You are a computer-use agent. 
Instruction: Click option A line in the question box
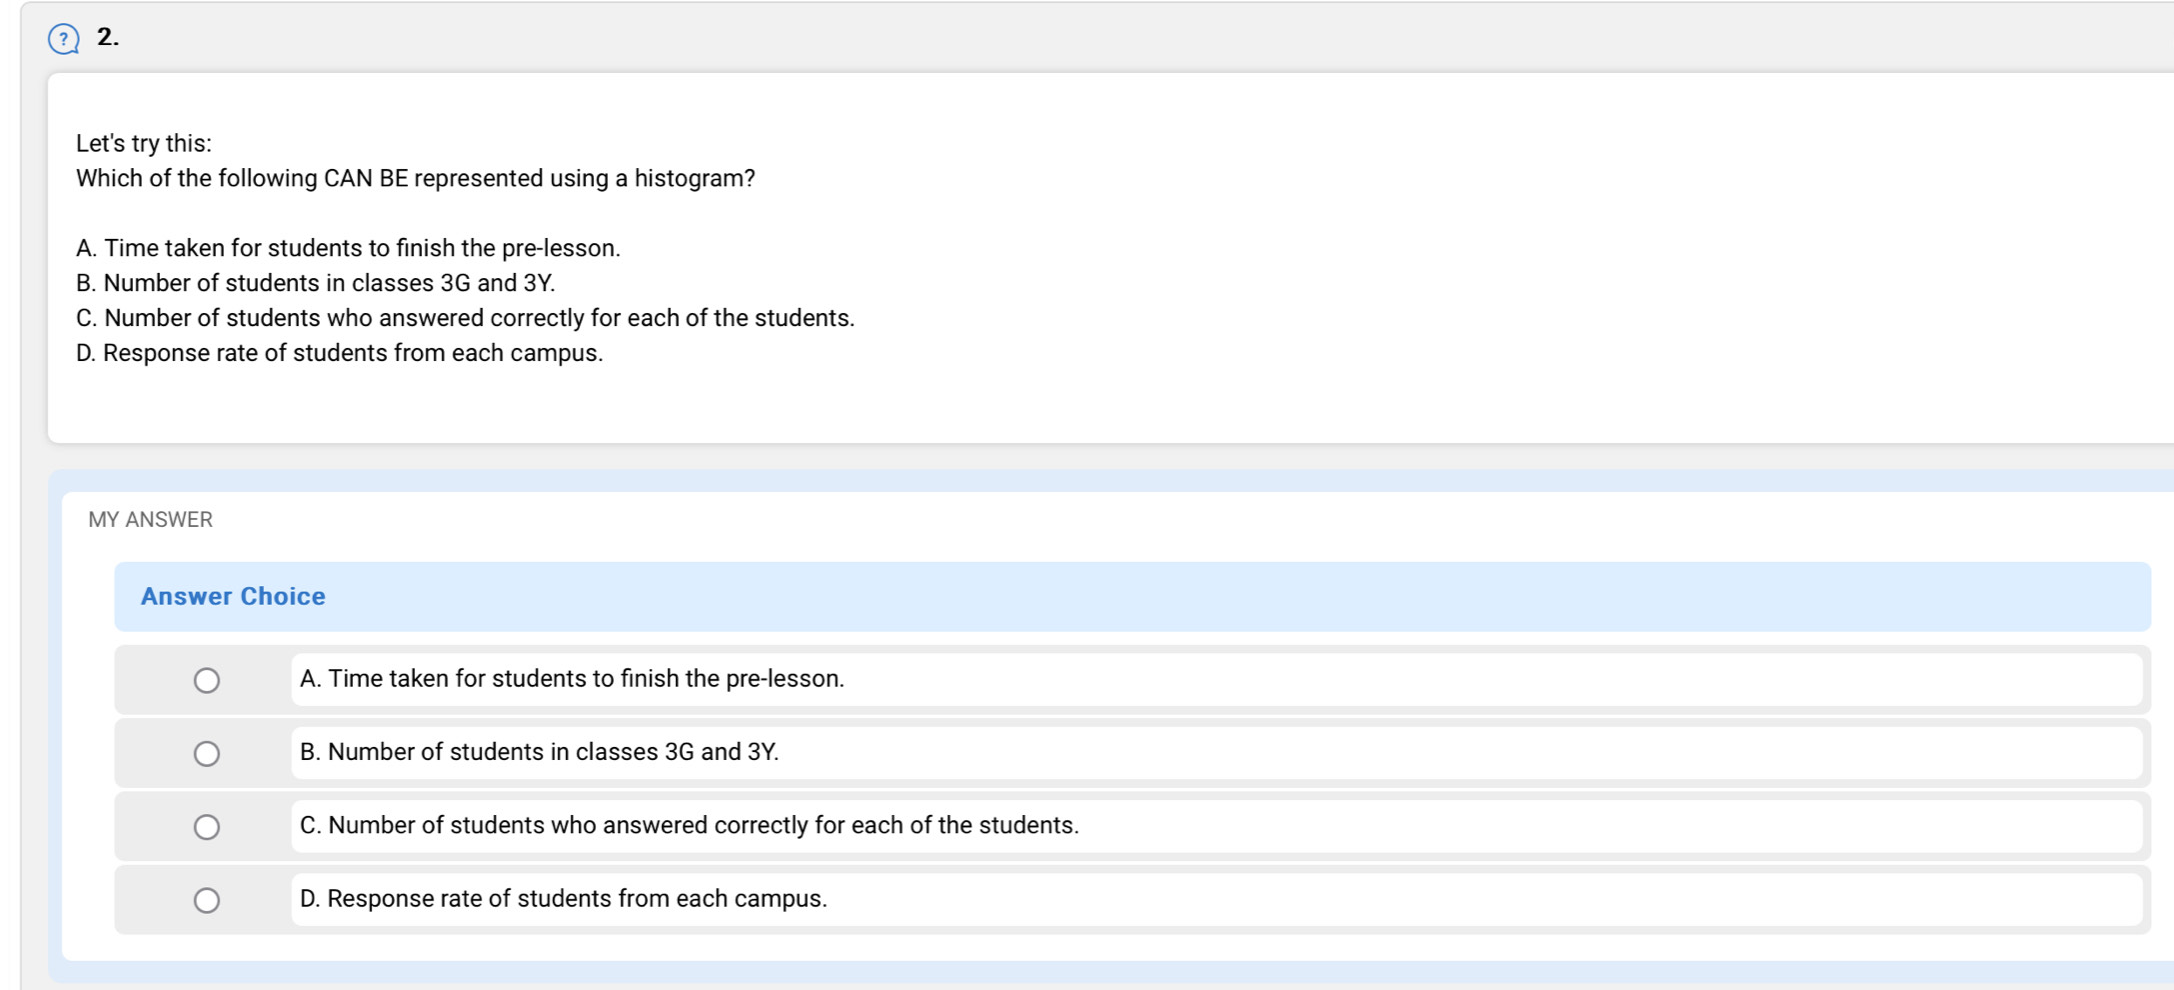348,248
